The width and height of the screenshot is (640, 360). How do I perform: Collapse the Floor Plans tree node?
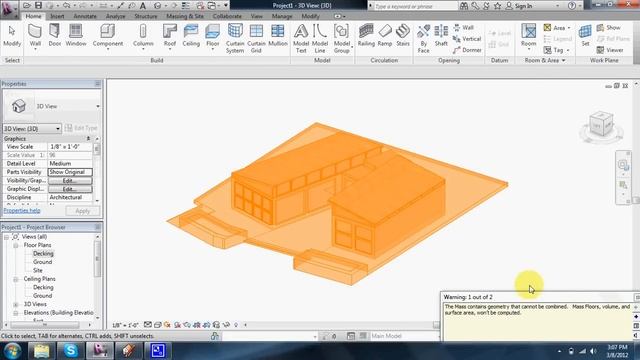click(x=16, y=245)
